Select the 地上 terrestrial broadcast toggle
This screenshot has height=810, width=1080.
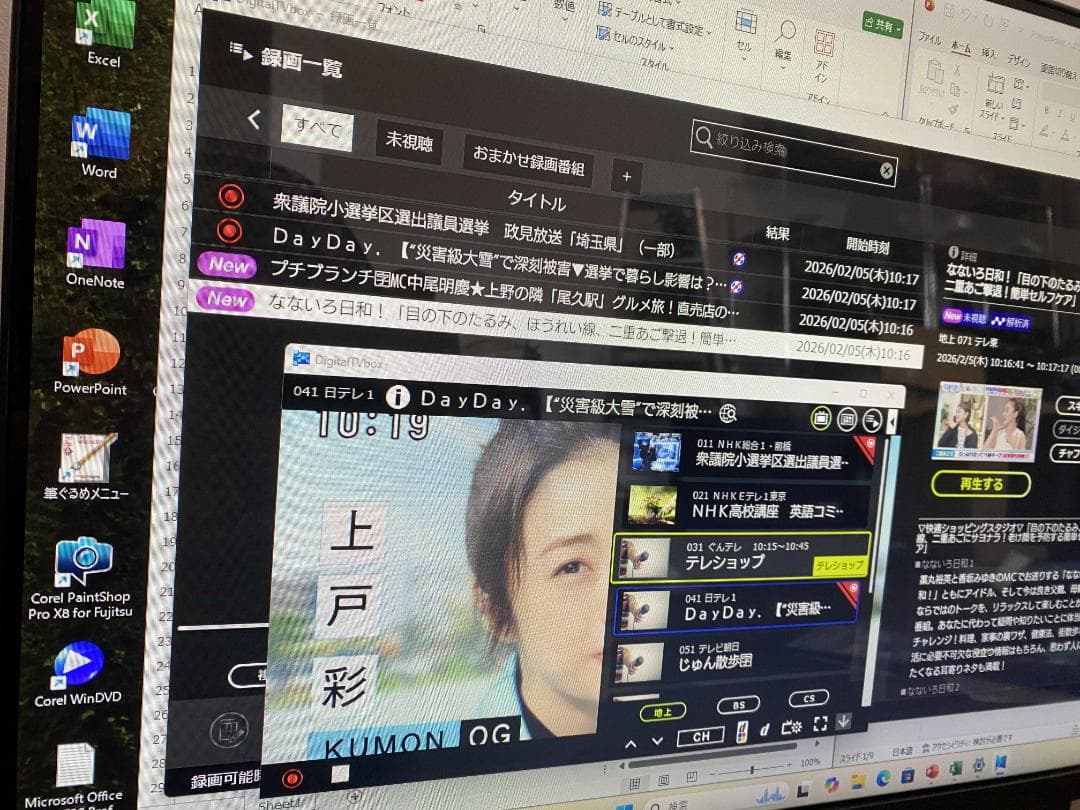pos(663,710)
